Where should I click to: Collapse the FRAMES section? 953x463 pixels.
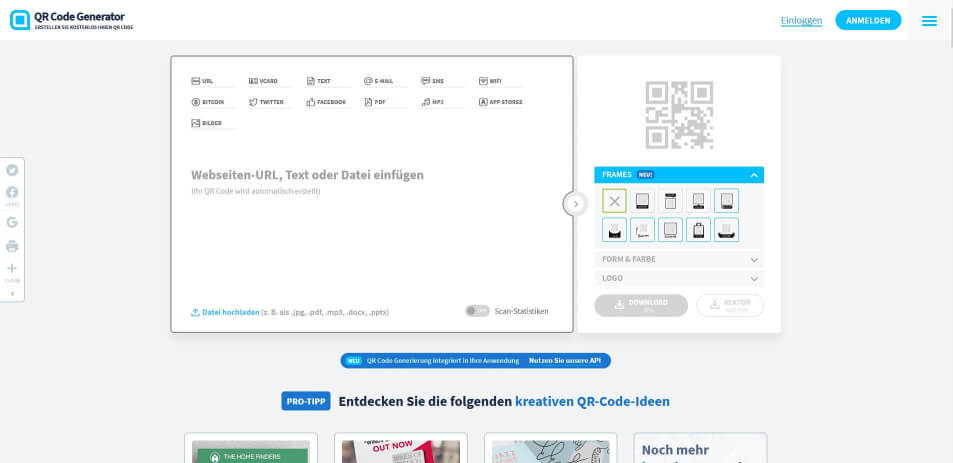(679, 175)
